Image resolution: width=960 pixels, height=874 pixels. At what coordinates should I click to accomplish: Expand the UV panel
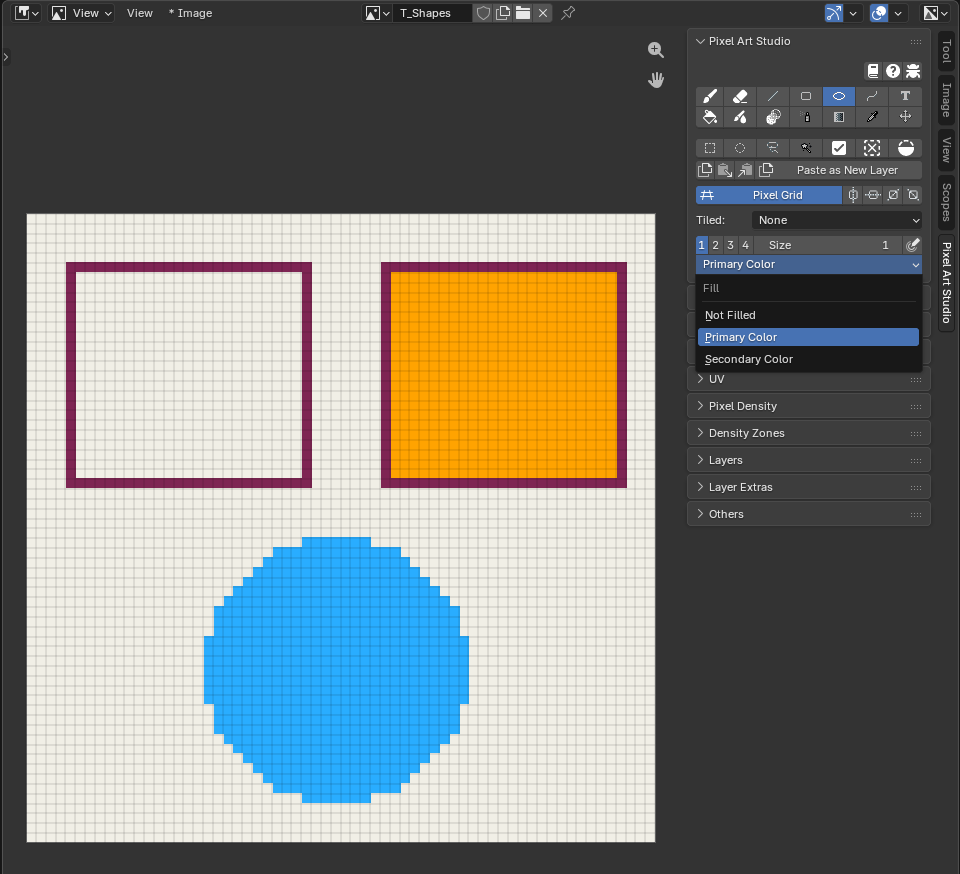click(809, 379)
